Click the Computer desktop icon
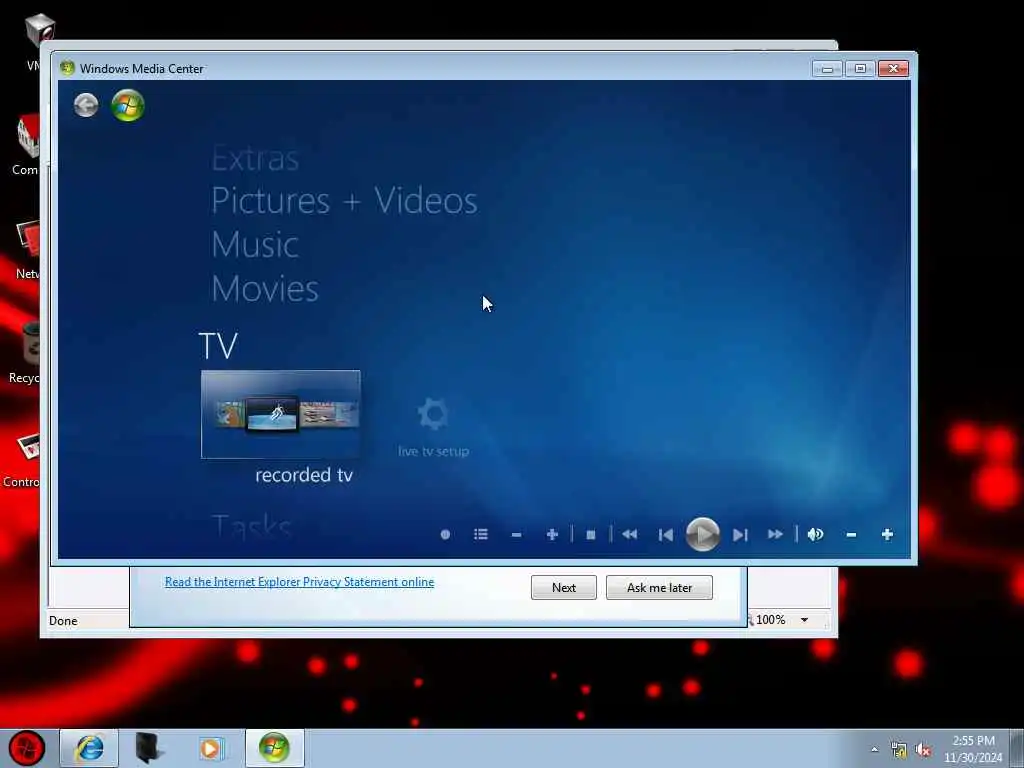Image resolution: width=1024 pixels, height=768 pixels. coord(26,145)
